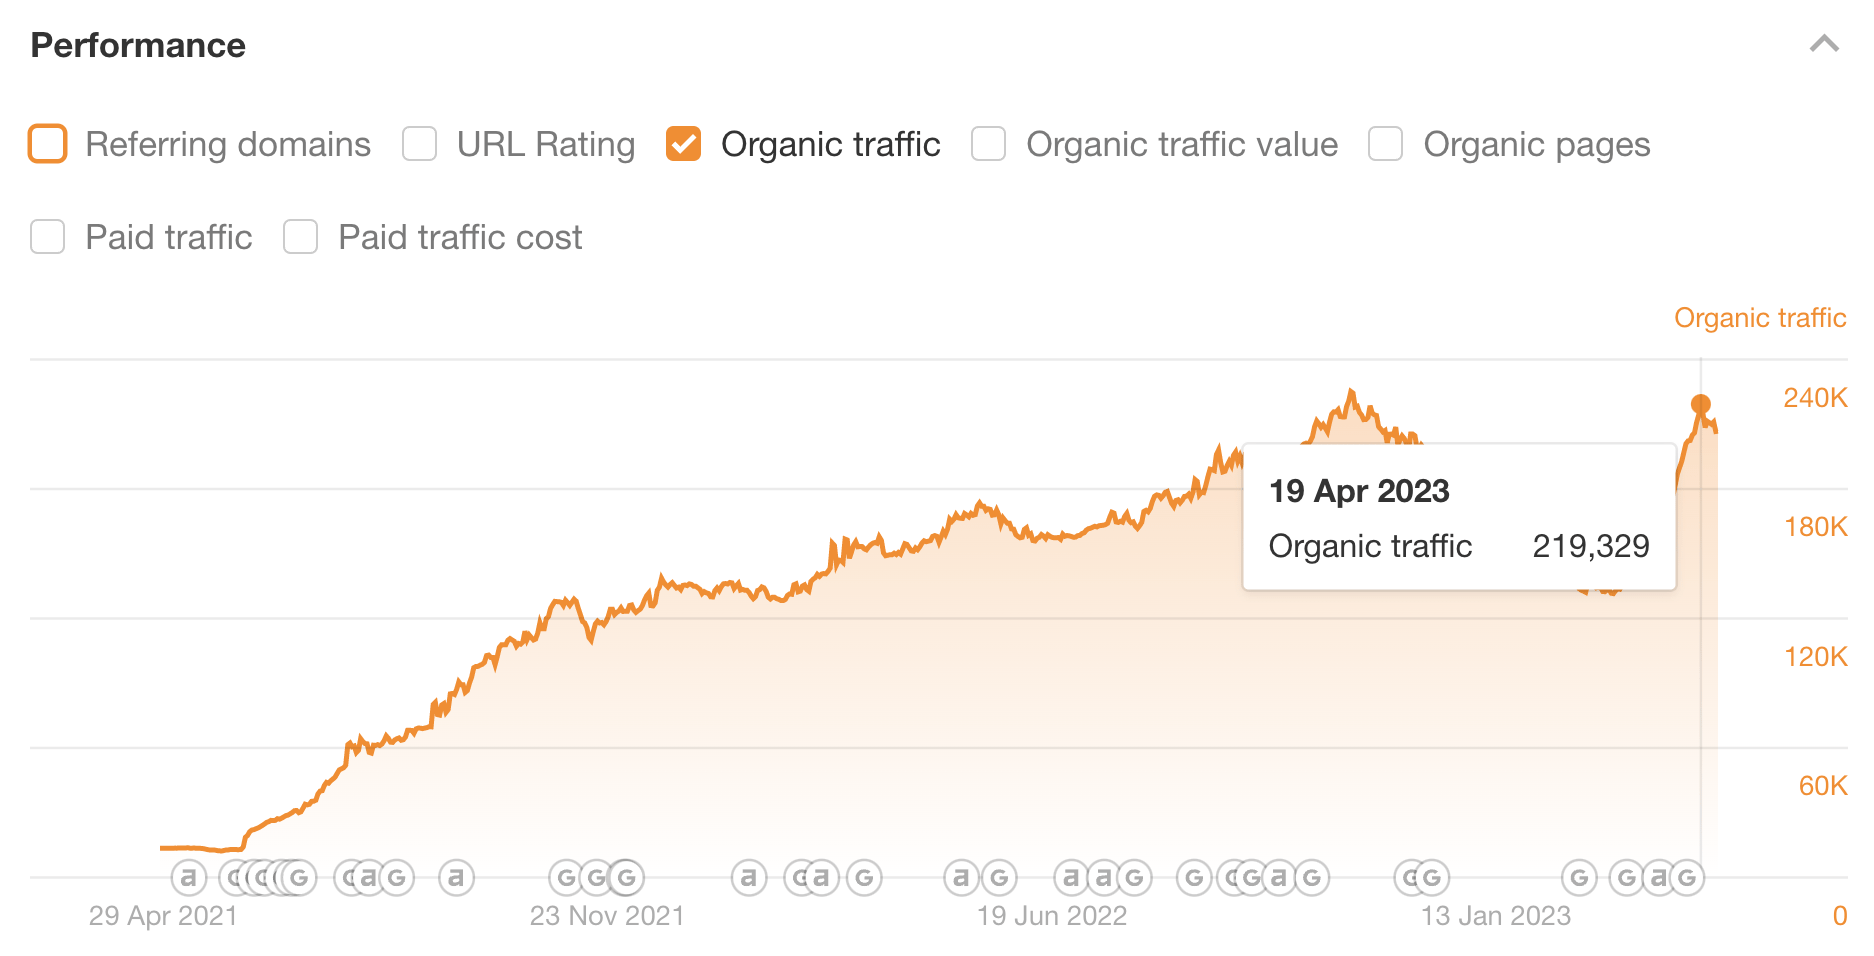This screenshot has height=956, width=1874.
Task: Click the "29 Apr 2021" date label
Action: [x=164, y=915]
